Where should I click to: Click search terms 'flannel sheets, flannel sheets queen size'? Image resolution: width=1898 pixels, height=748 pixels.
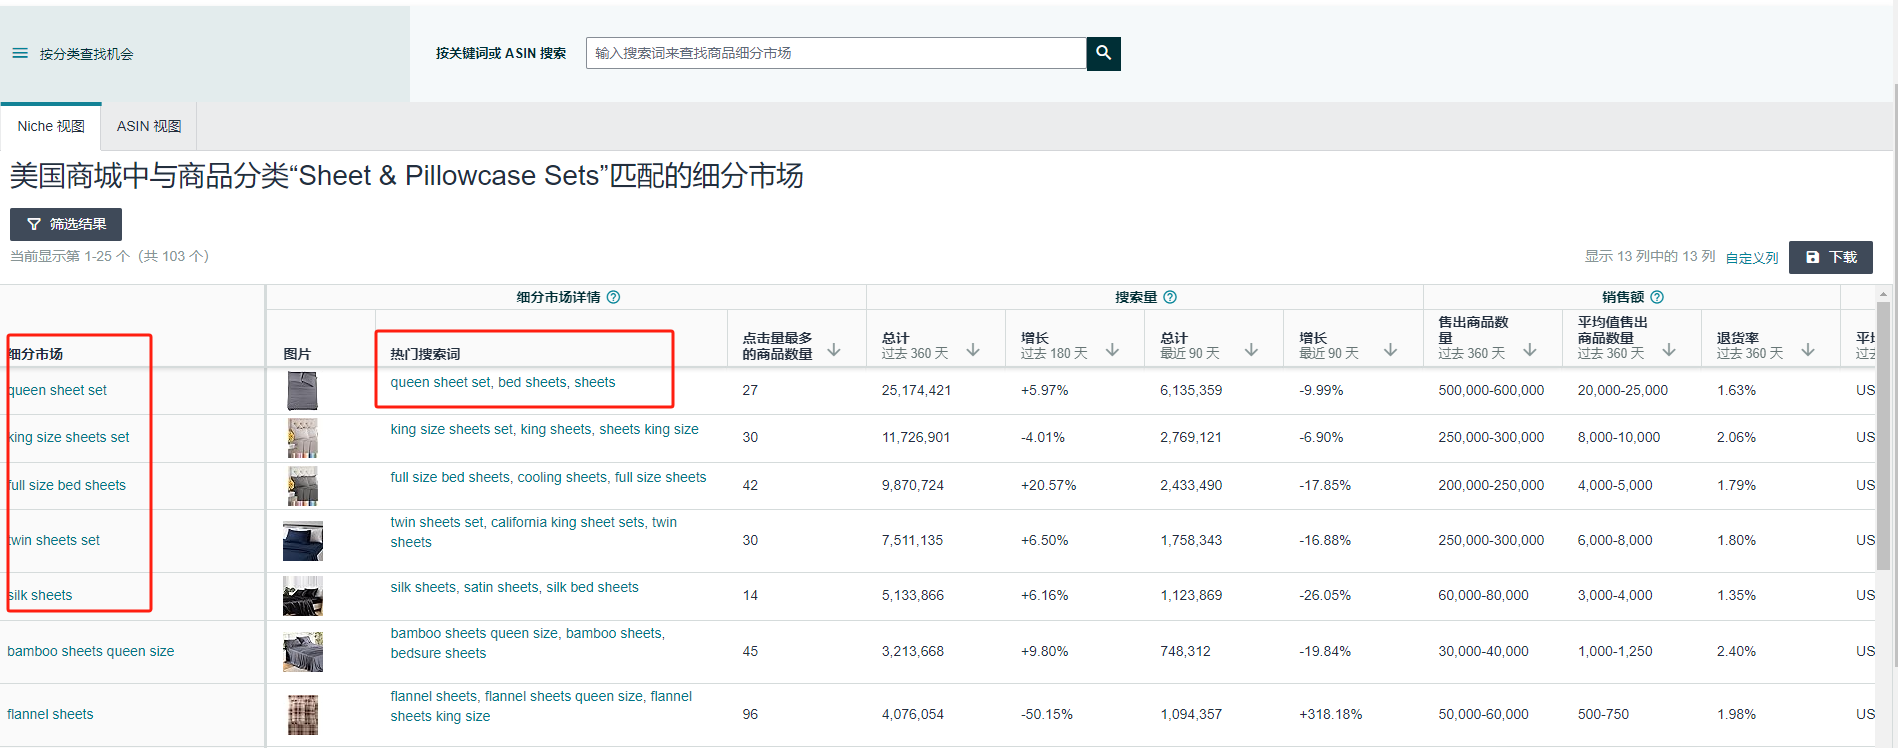(x=541, y=706)
